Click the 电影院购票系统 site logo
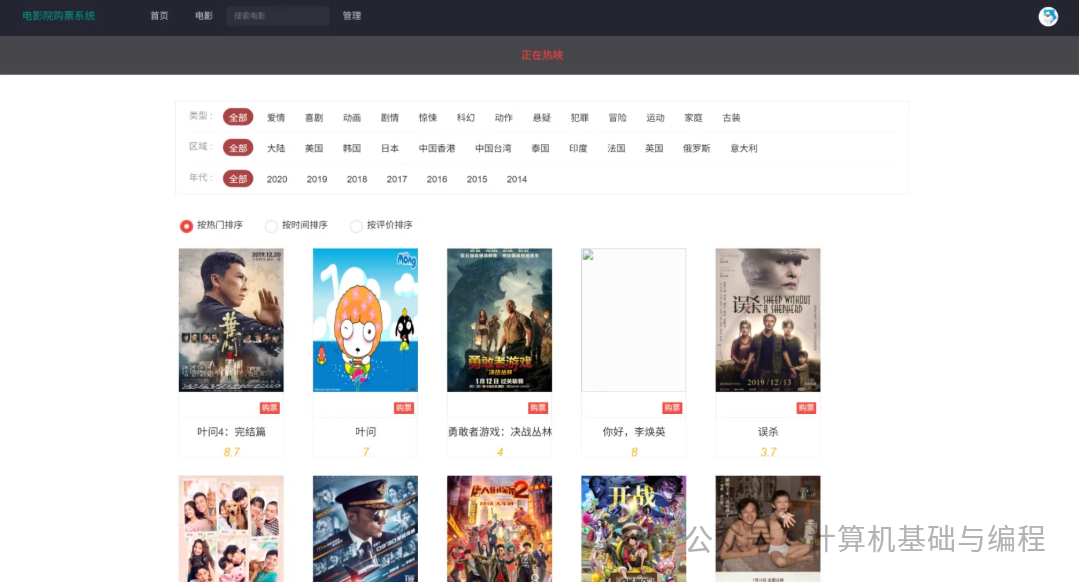 click(58, 16)
